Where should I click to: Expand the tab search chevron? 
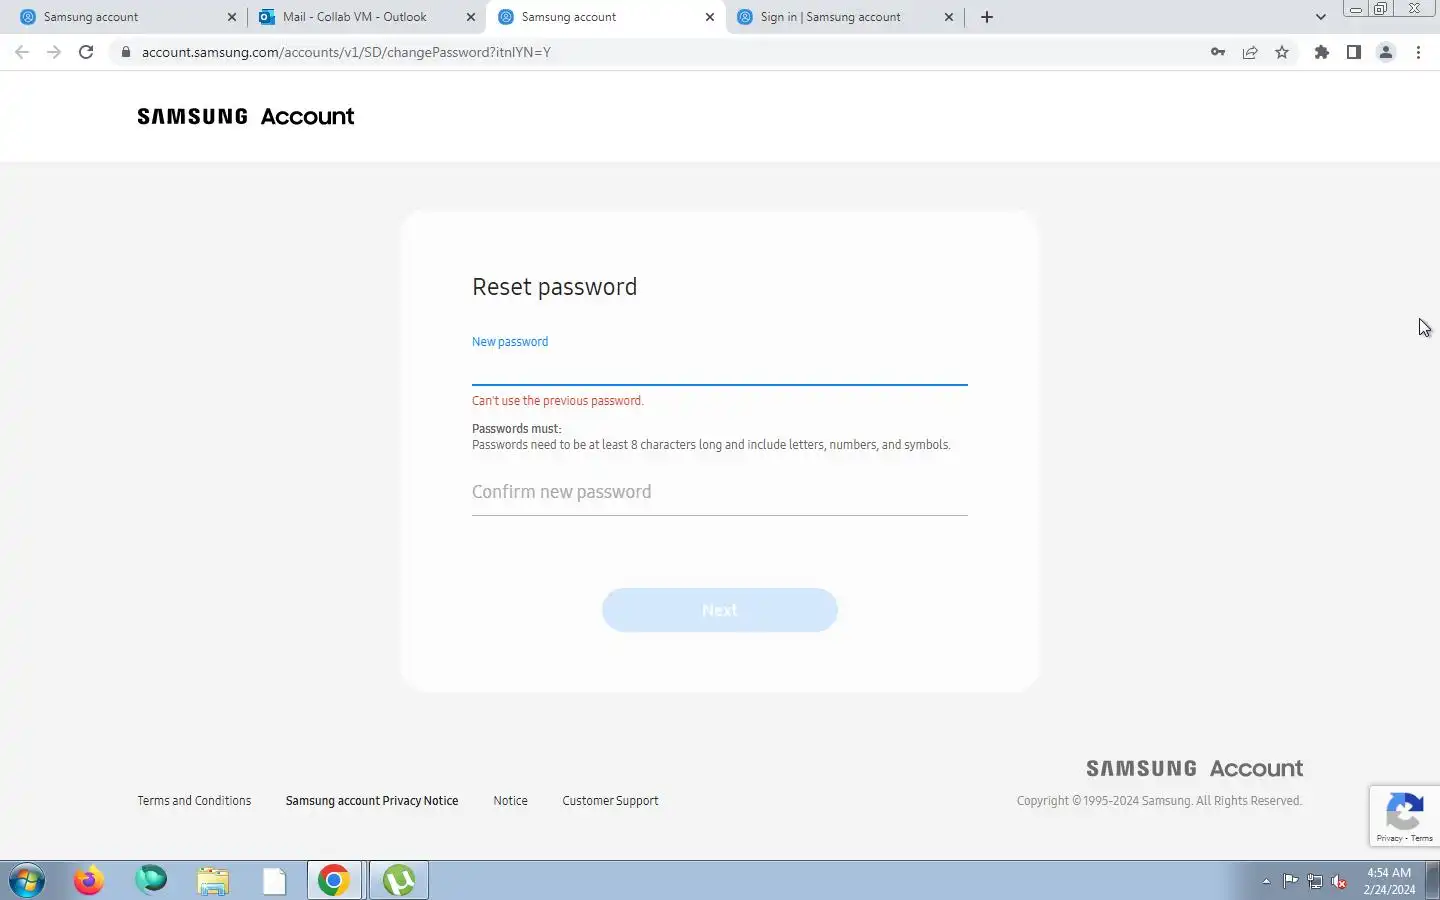point(1320,17)
